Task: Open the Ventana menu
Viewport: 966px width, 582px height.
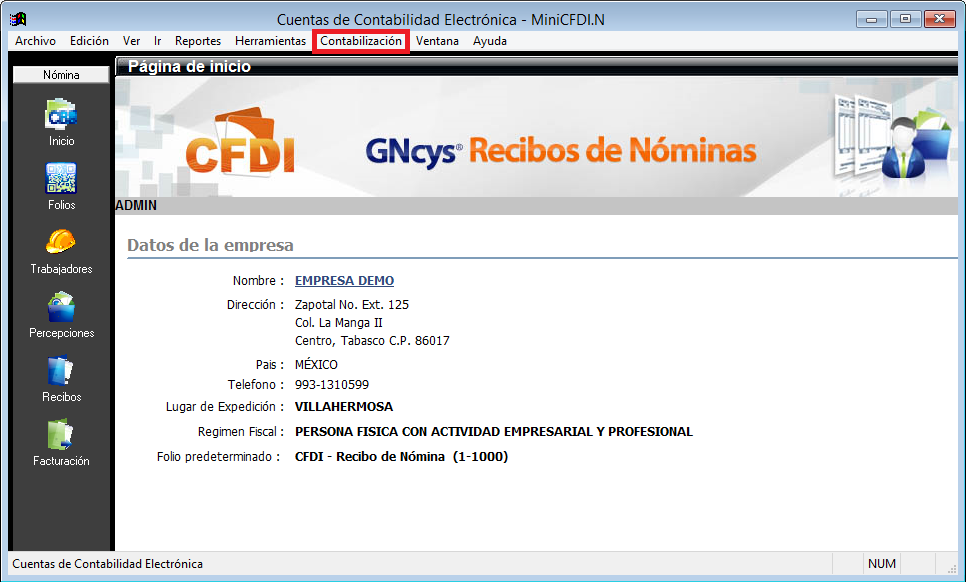Action: (437, 41)
